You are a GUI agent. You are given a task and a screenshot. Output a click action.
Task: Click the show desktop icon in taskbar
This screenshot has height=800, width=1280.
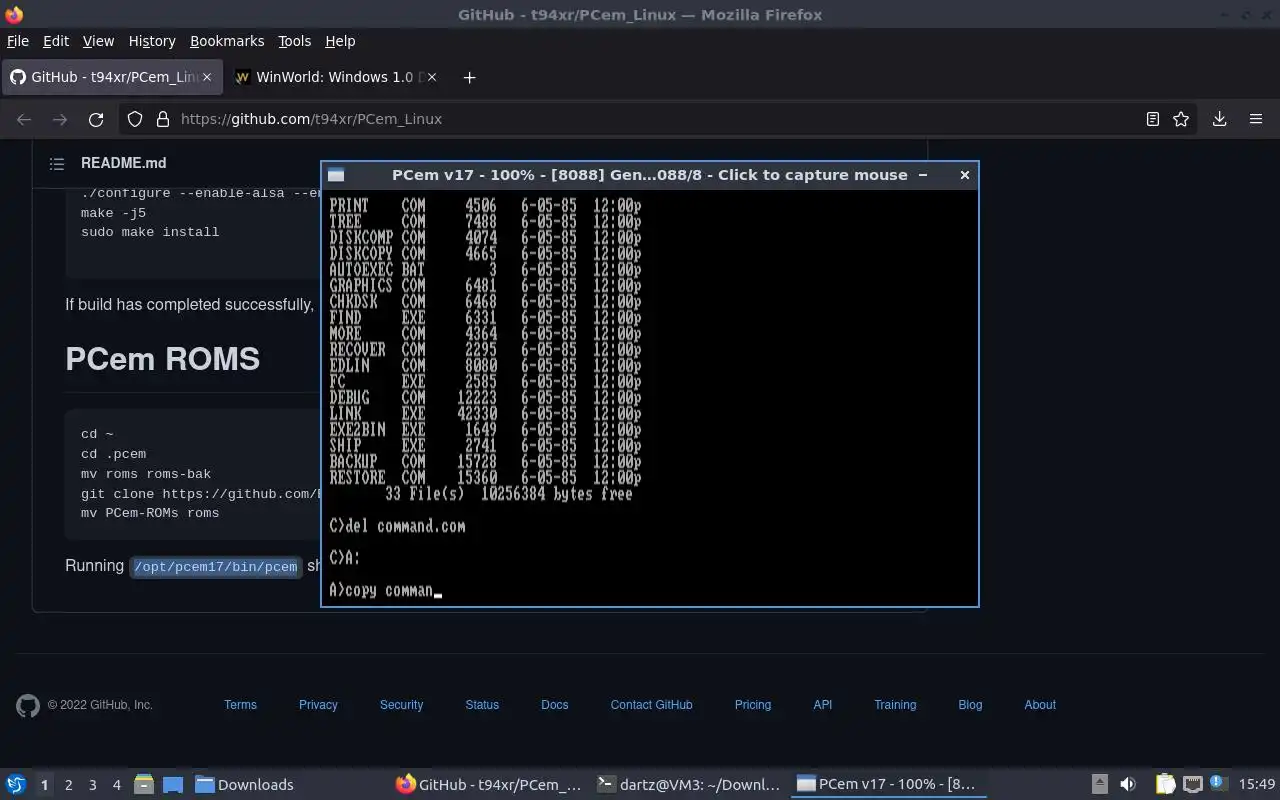172,784
